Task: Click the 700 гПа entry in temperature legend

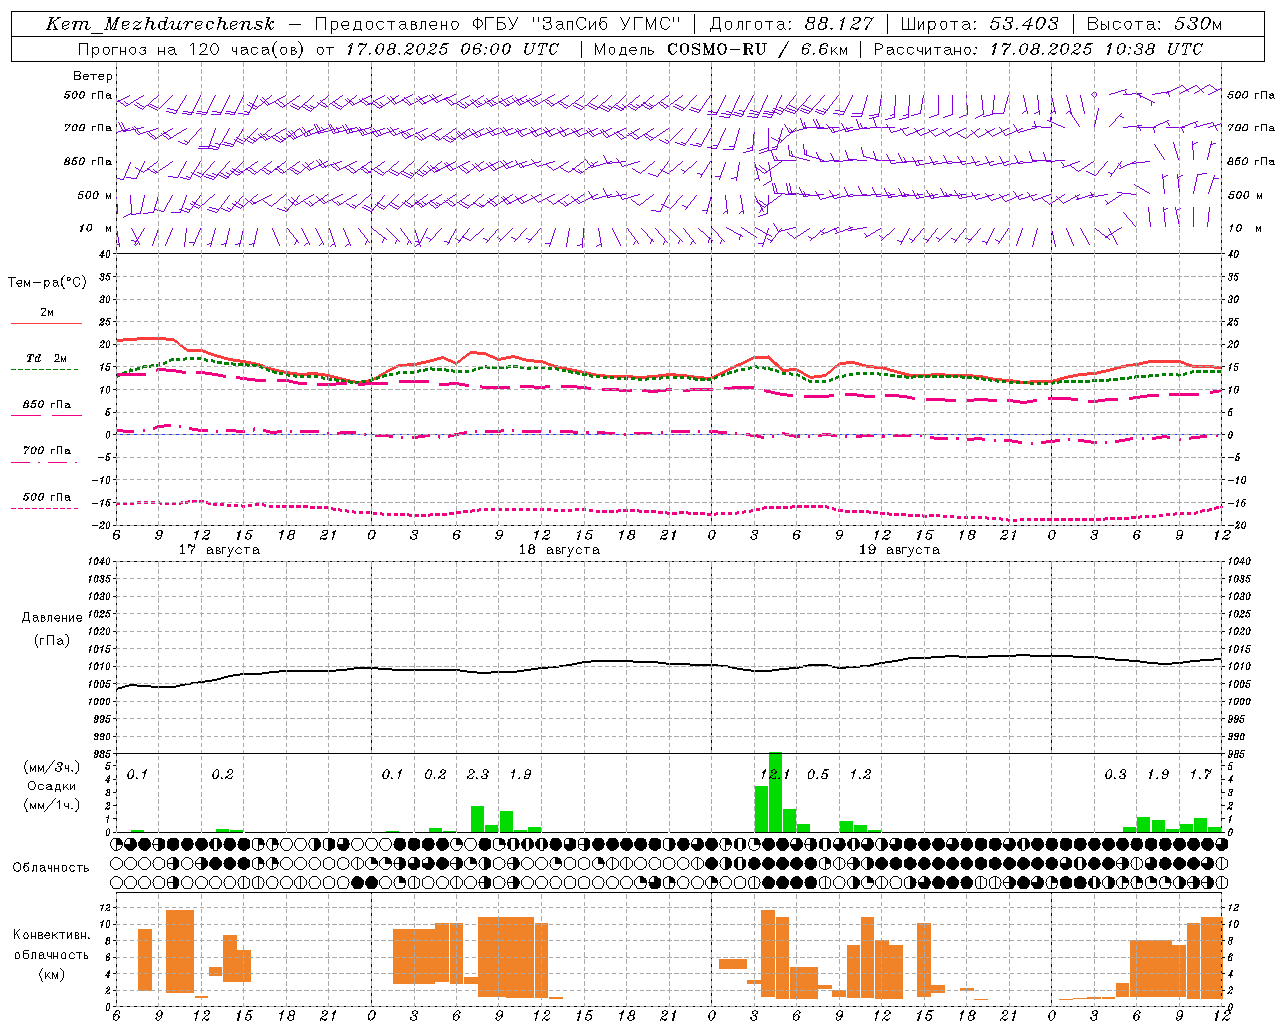Action: click(x=46, y=451)
